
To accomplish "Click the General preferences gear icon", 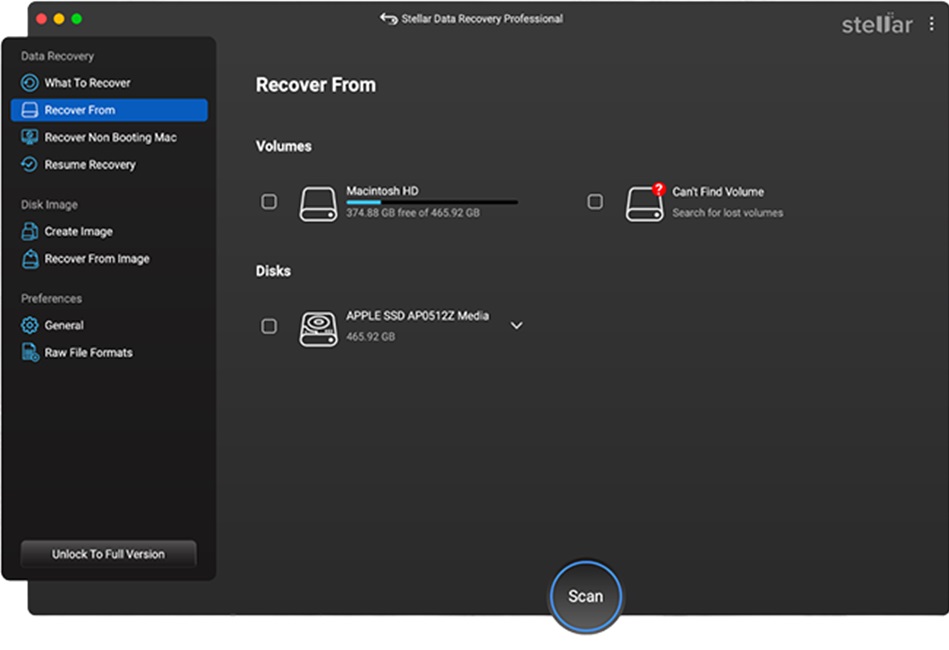I will pos(29,326).
